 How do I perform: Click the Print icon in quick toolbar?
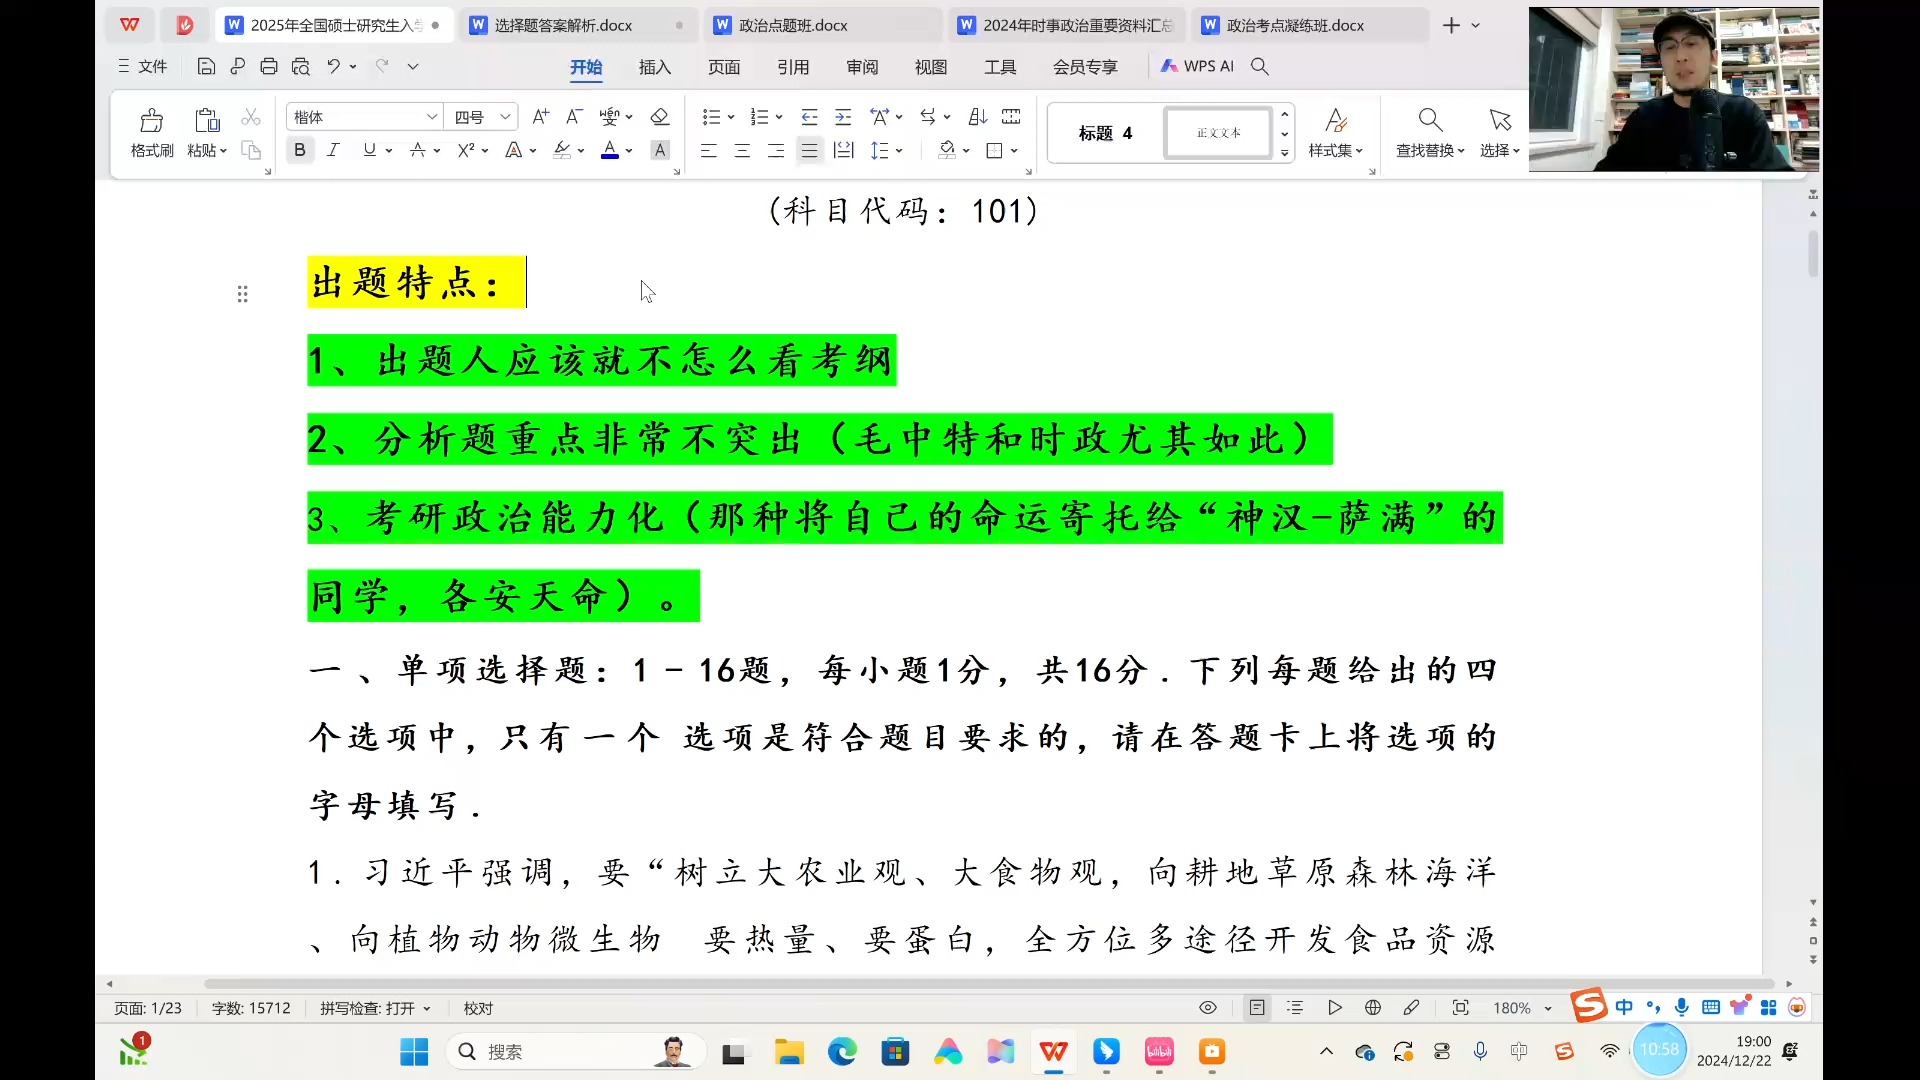[268, 66]
